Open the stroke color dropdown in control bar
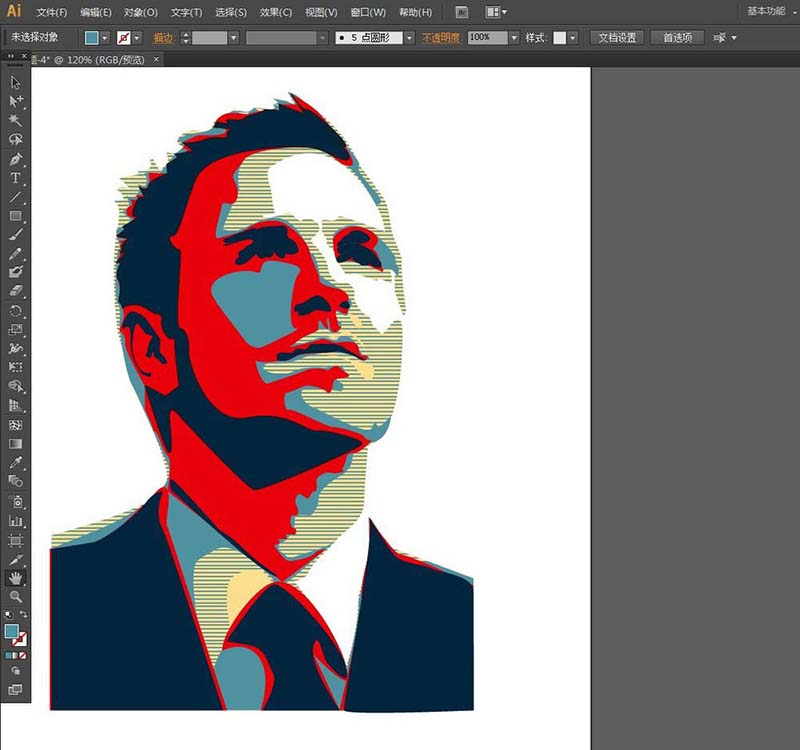 [136, 38]
